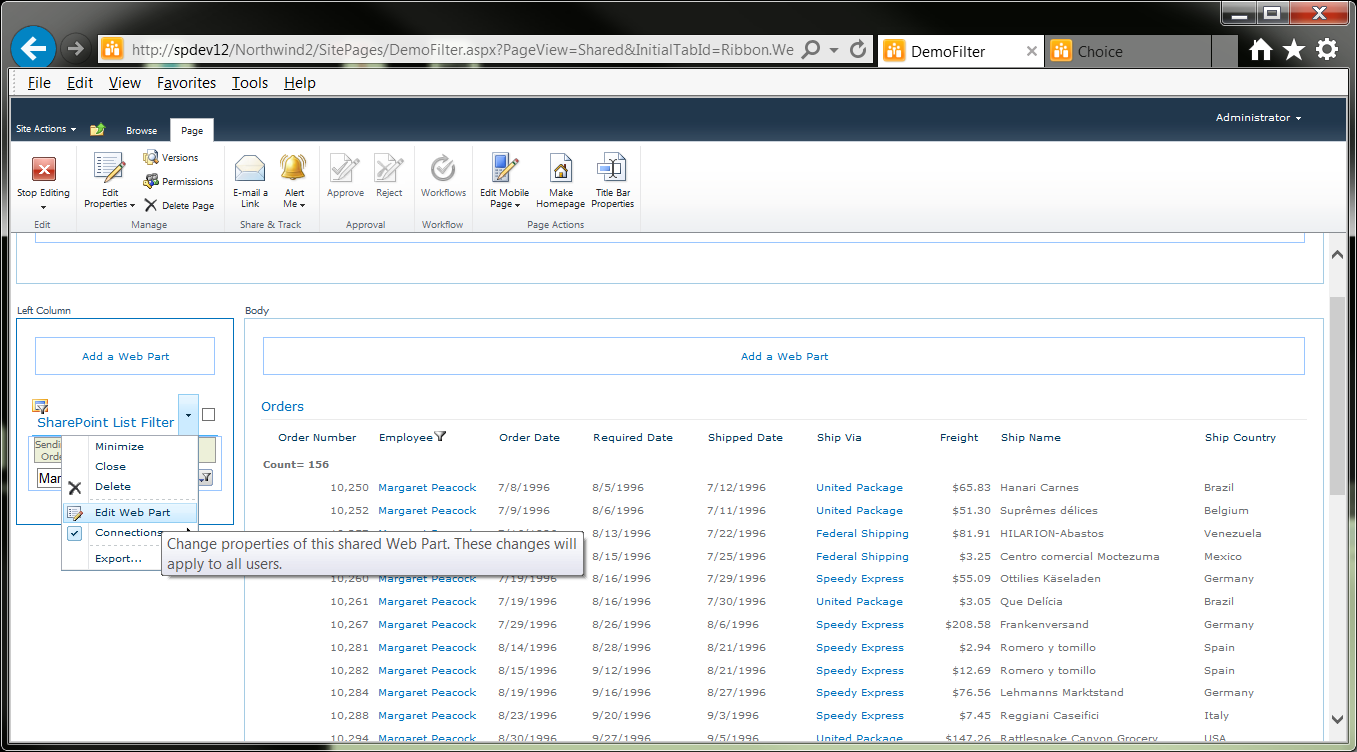
Task: Click the Ship Name column header
Action: [x=1031, y=438]
